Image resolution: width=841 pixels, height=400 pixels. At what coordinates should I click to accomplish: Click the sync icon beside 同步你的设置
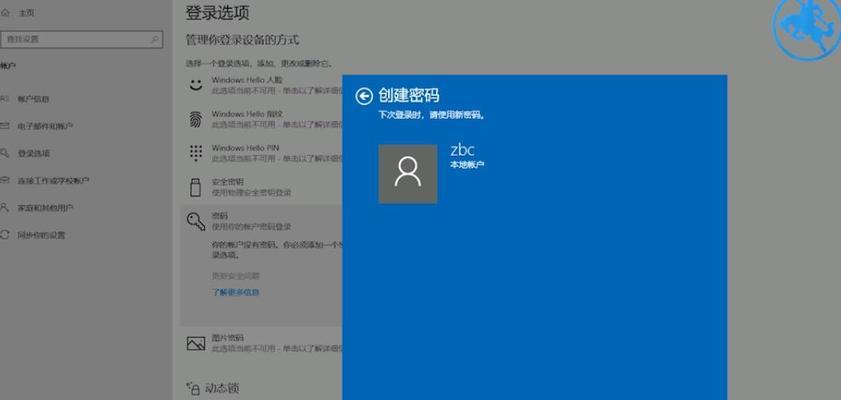(x=5, y=234)
